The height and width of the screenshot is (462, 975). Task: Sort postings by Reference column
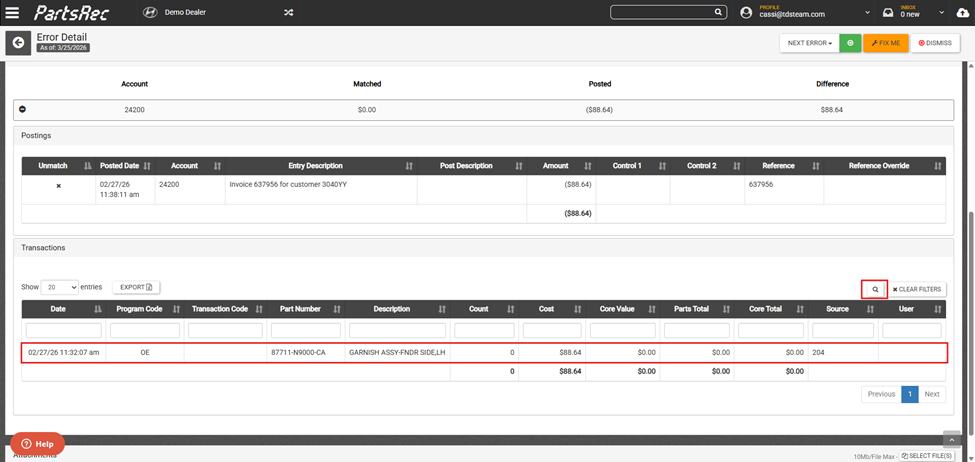click(783, 166)
